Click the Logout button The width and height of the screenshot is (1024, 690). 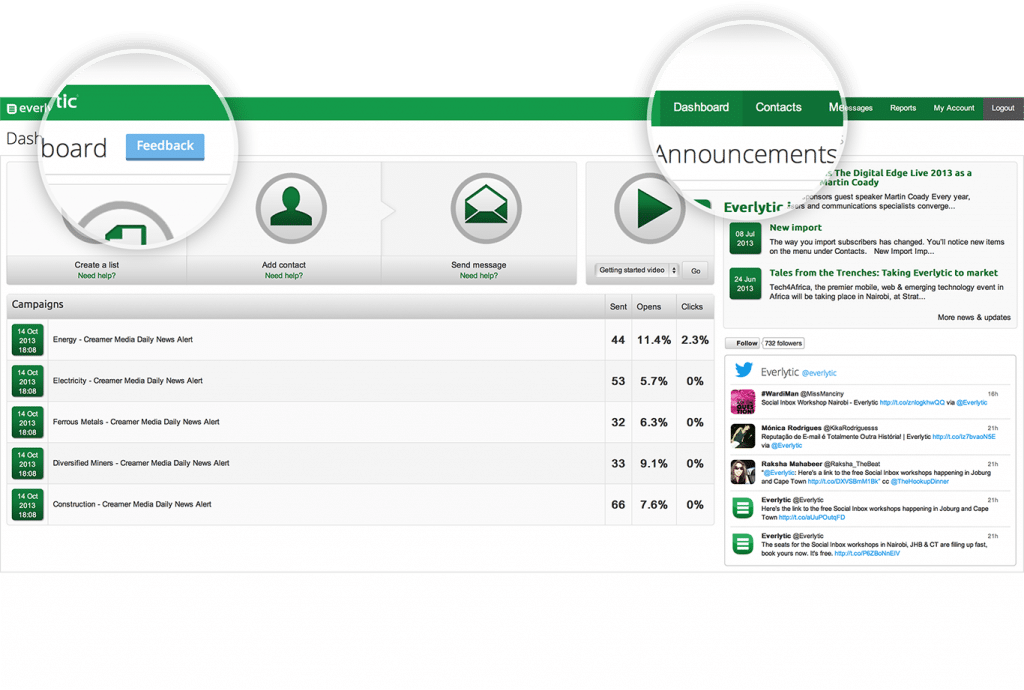(1002, 108)
